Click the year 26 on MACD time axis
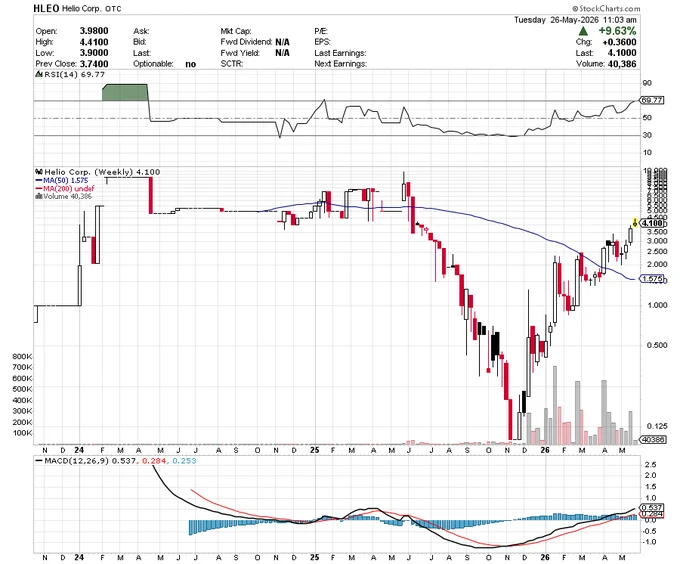 545,557
